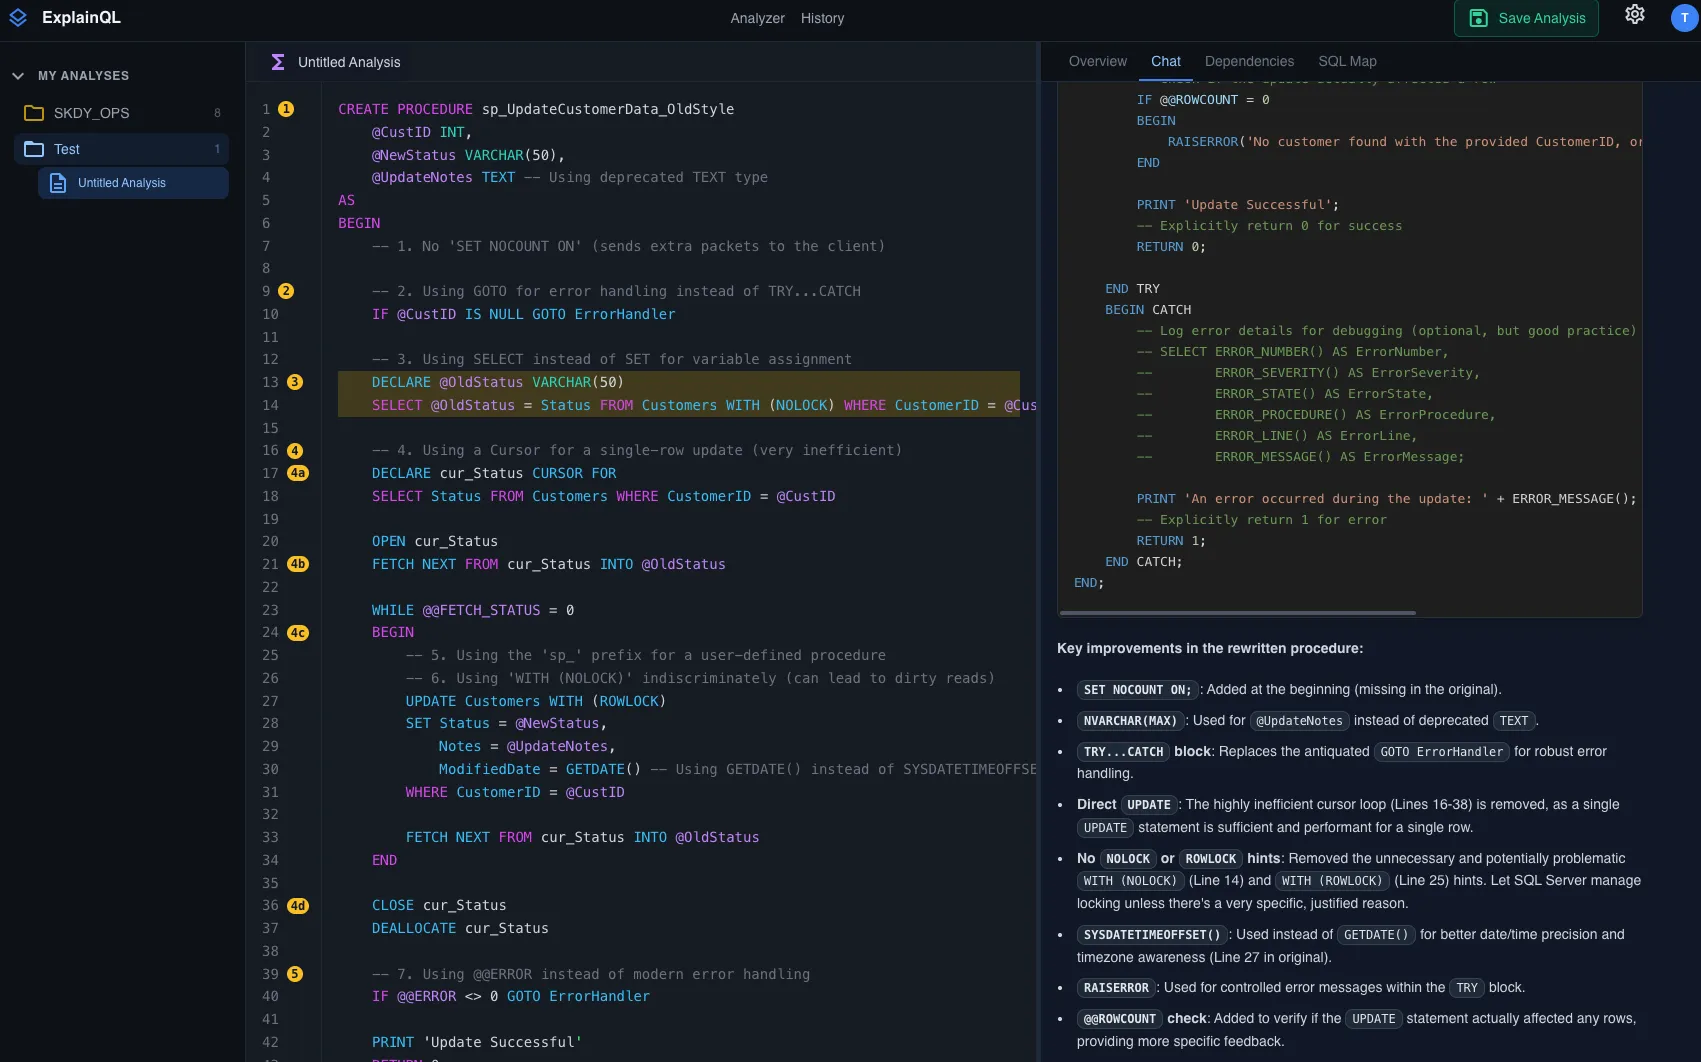The width and height of the screenshot is (1701, 1062).
Task: Click the document icon next to Untitled Analysis
Action: point(58,182)
